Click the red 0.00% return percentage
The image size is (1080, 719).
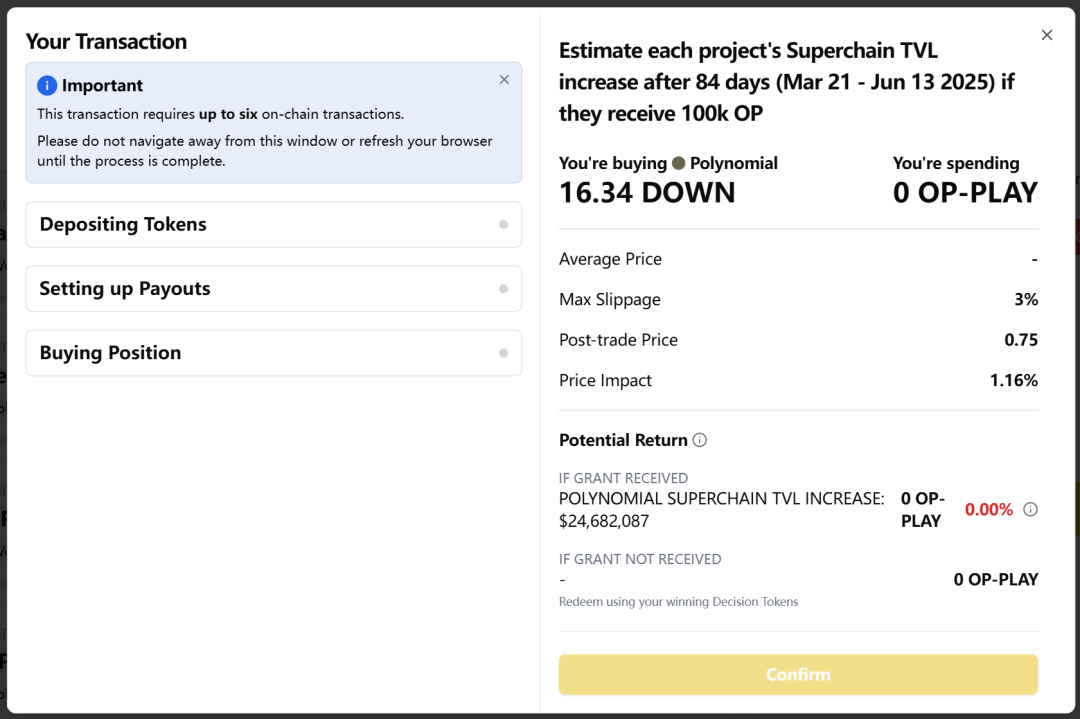[988, 510]
